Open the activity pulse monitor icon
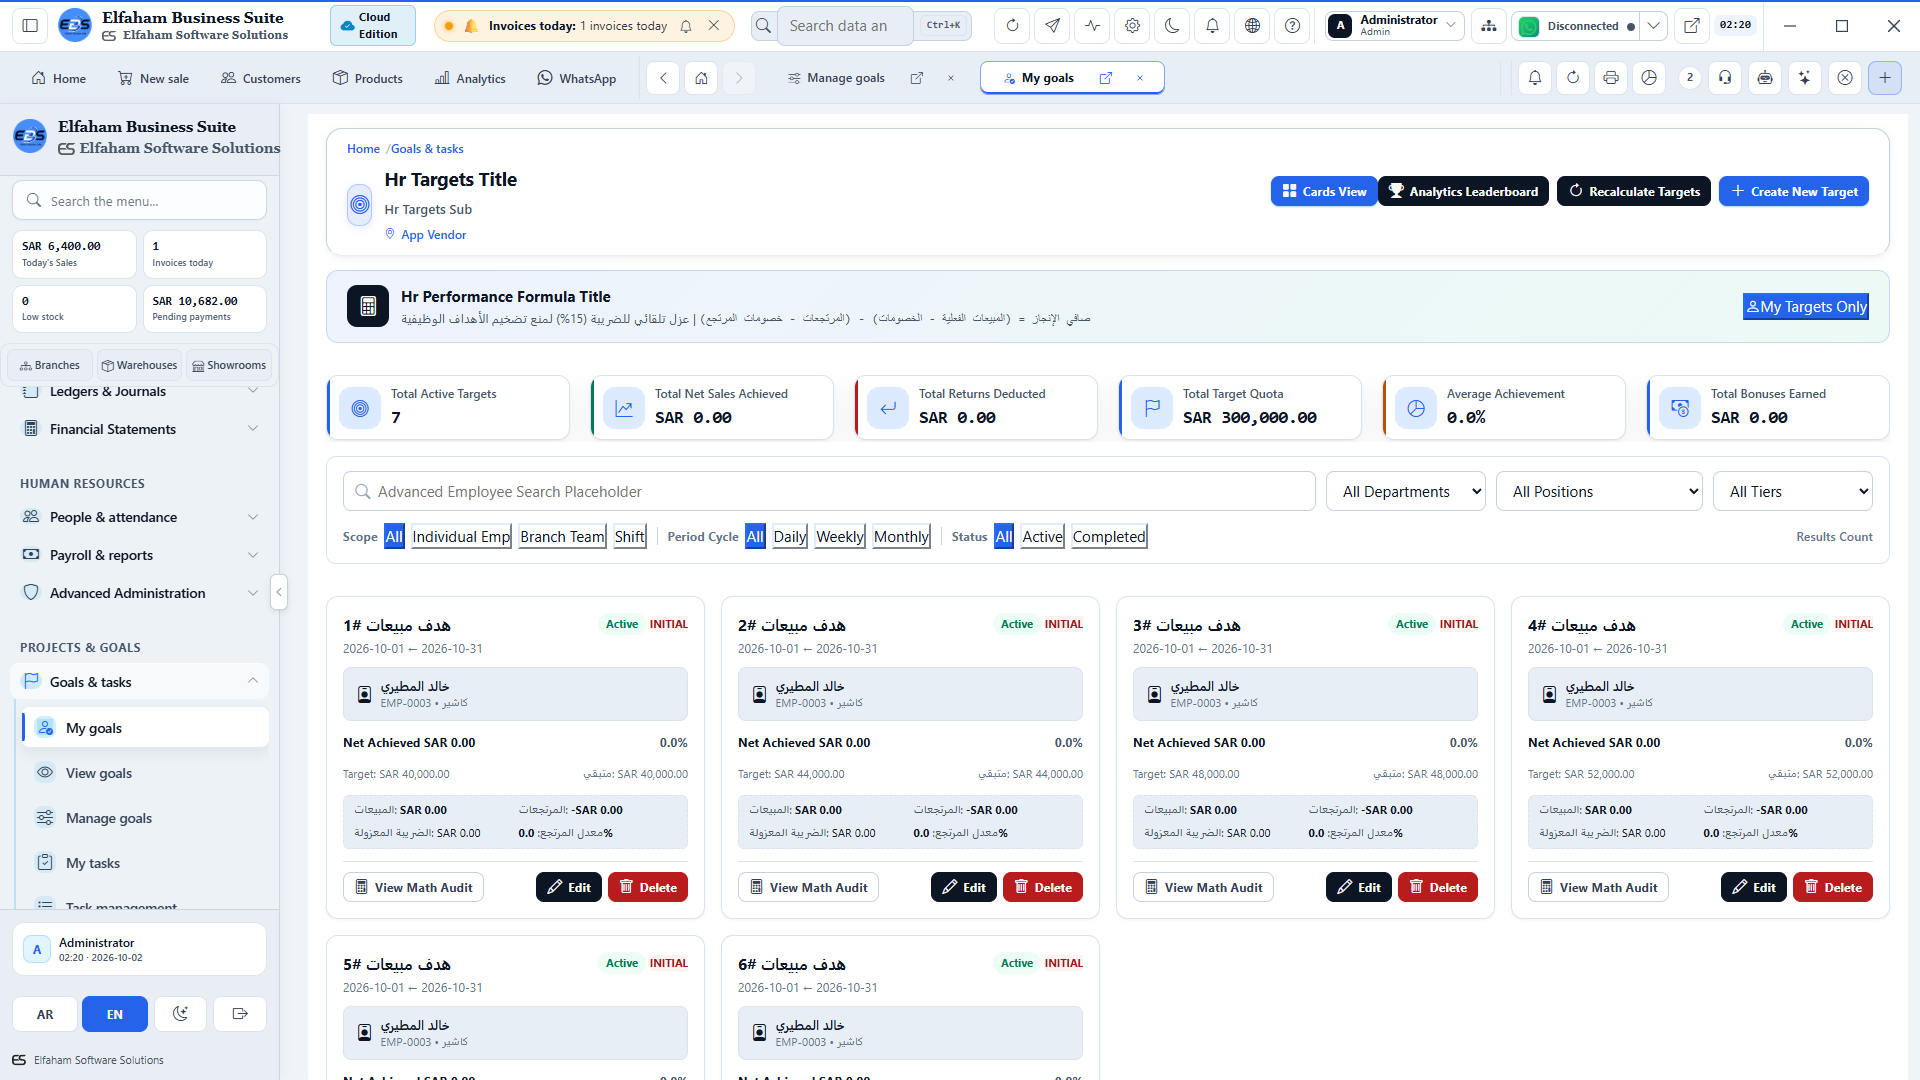Image resolution: width=1920 pixels, height=1080 pixels. 1092,26
